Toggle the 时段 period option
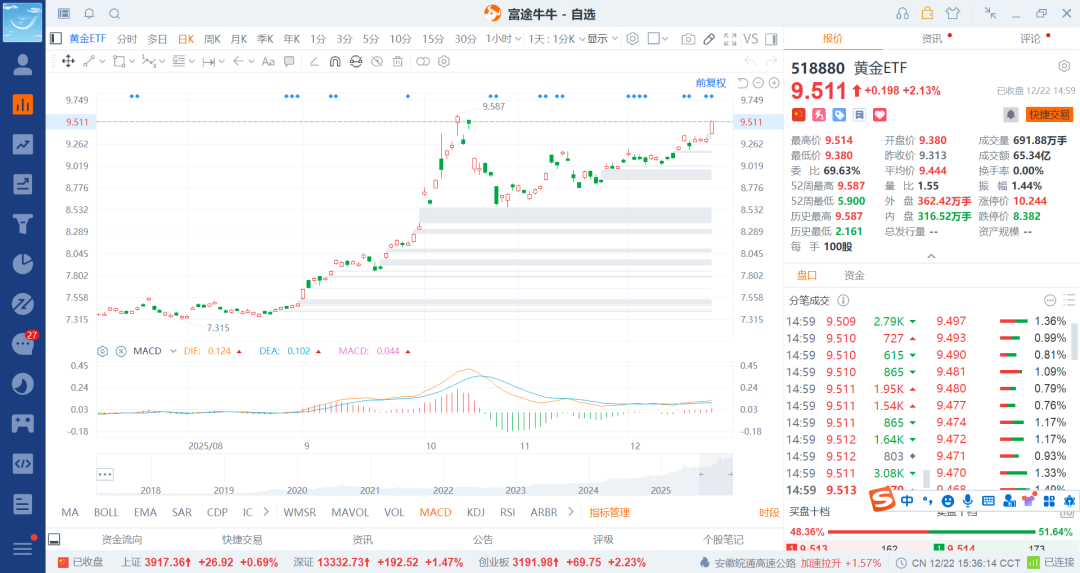Viewport: 1080px width, 573px height. click(x=769, y=512)
